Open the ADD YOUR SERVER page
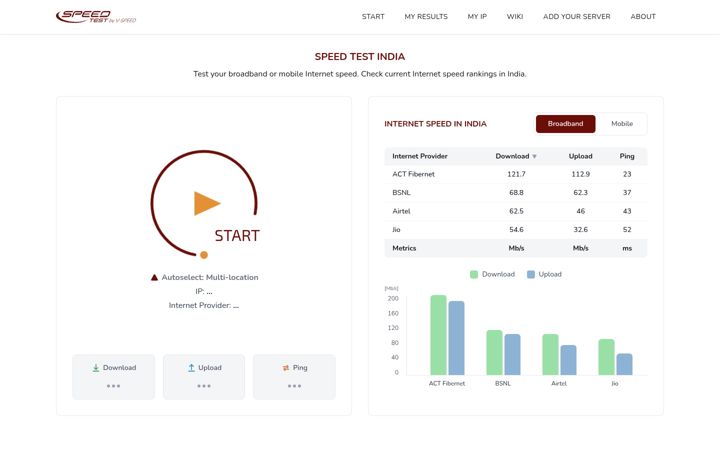The image size is (720, 450). [x=577, y=17]
